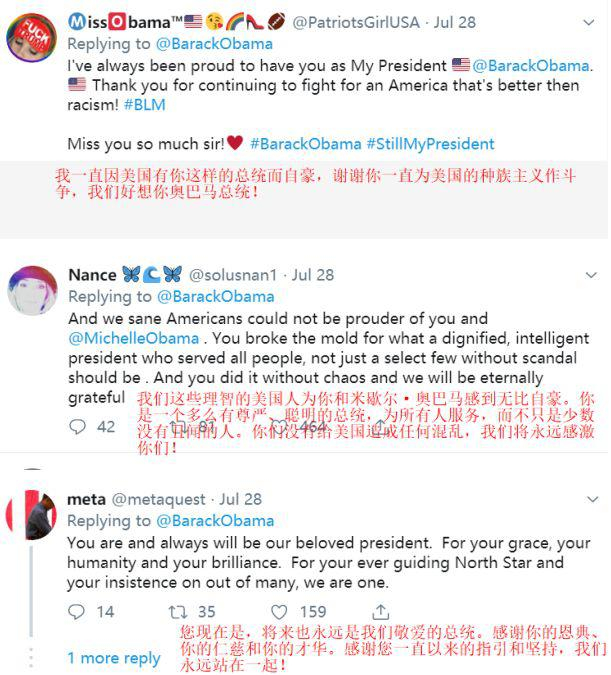Open the @MichelleObama mention
The image size is (611, 675).
133,339
